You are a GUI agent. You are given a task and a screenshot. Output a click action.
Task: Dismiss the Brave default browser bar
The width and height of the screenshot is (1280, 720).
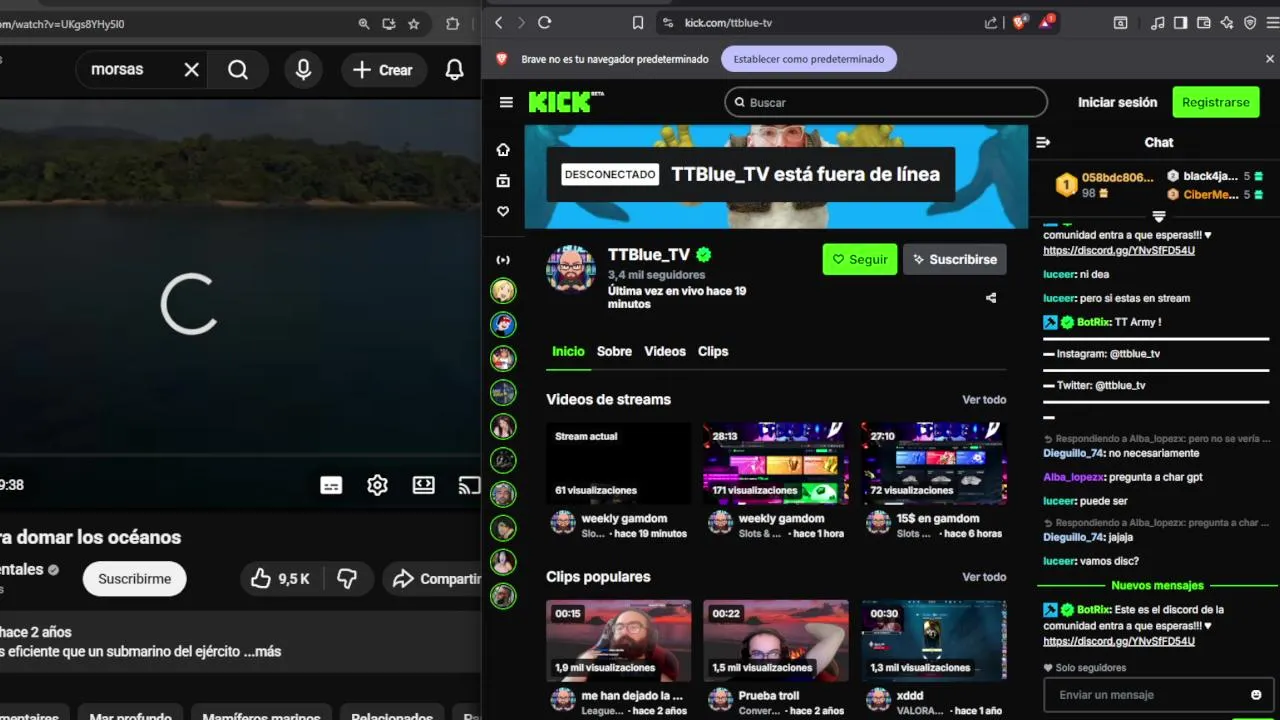[1270, 59]
